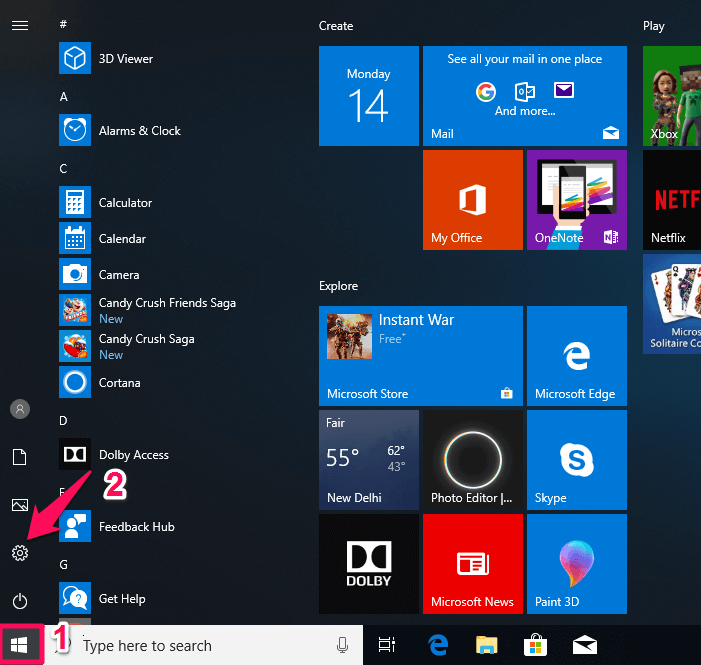Open the Netflix tile
Image resolution: width=701 pixels, height=665 pixels.
672,200
